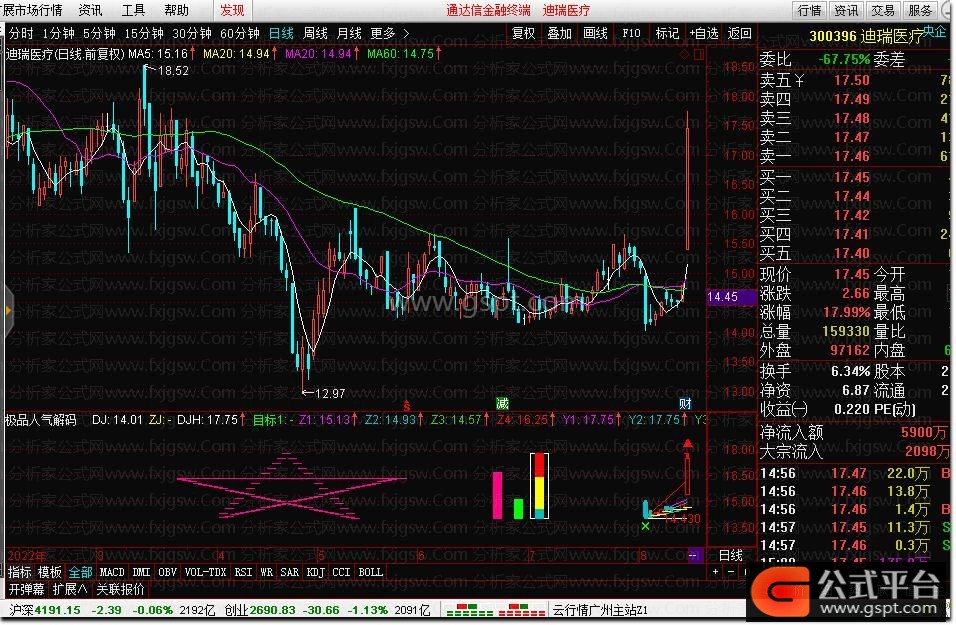
Task: Activate the 画线 drawing tool
Action: (595, 33)
